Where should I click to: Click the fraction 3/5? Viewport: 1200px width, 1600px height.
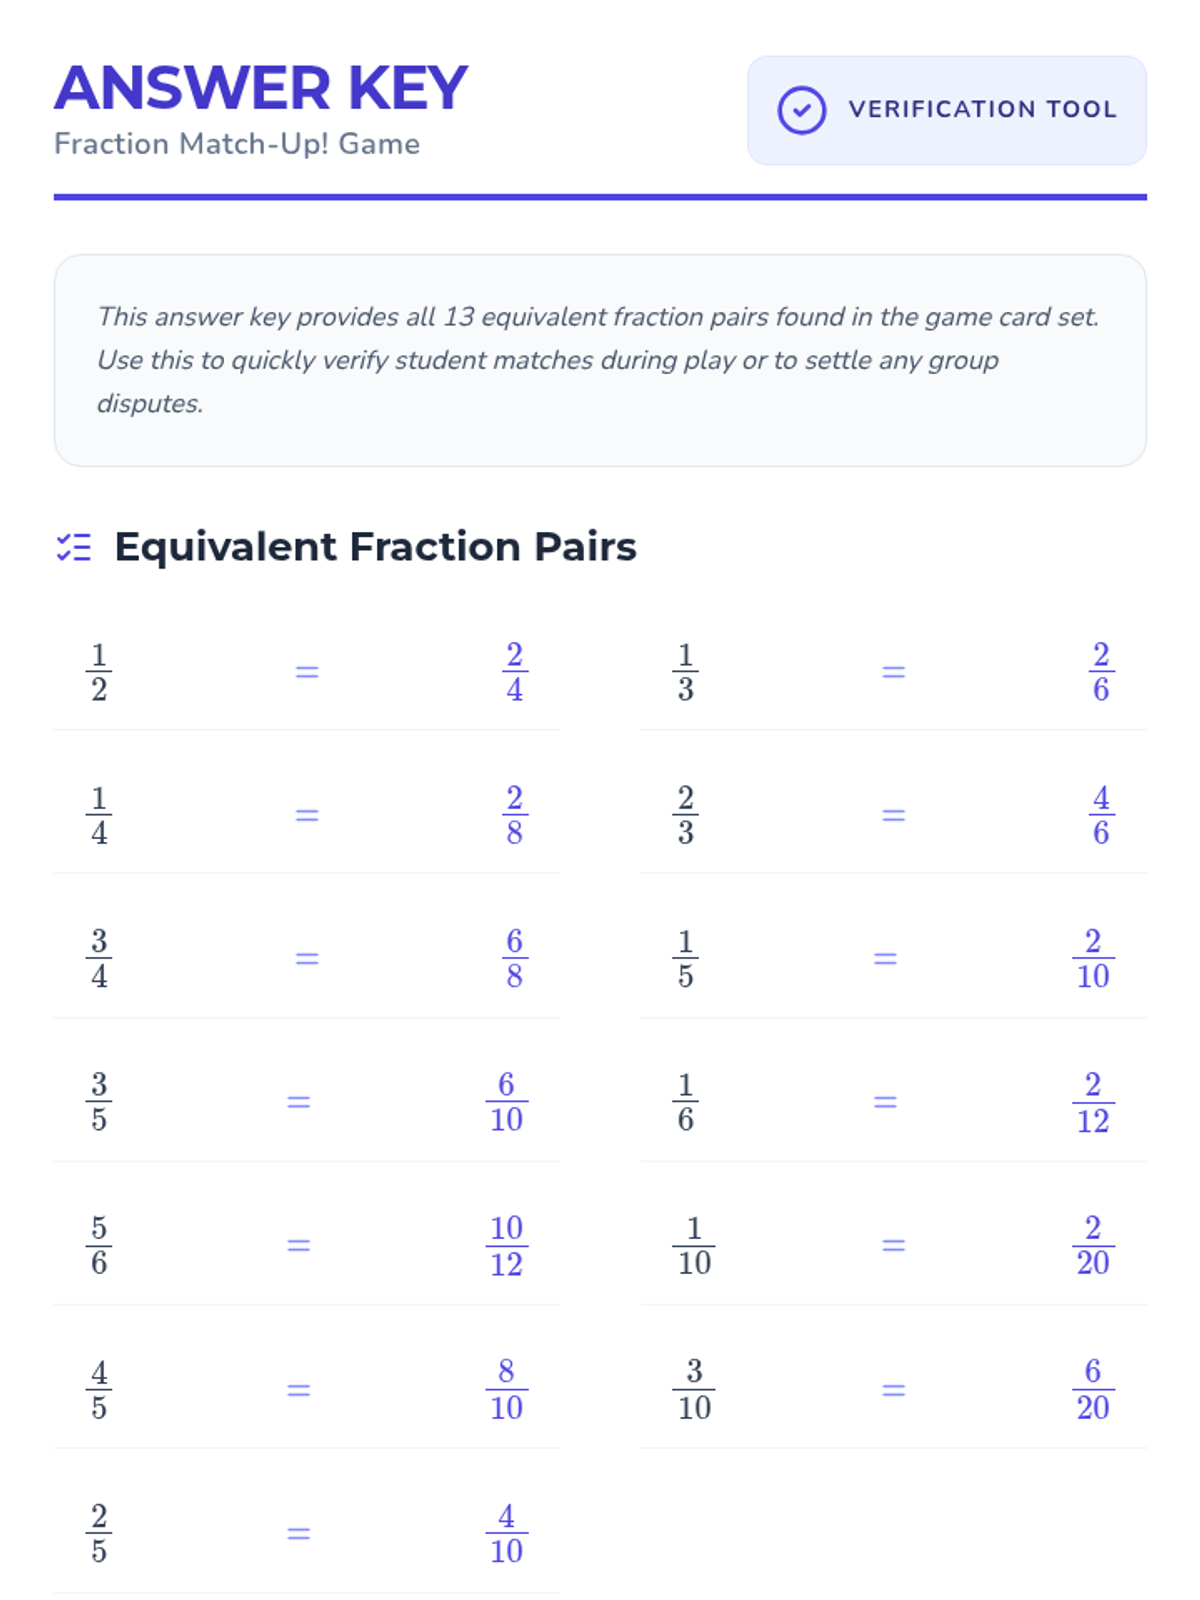coord(99,1102)
